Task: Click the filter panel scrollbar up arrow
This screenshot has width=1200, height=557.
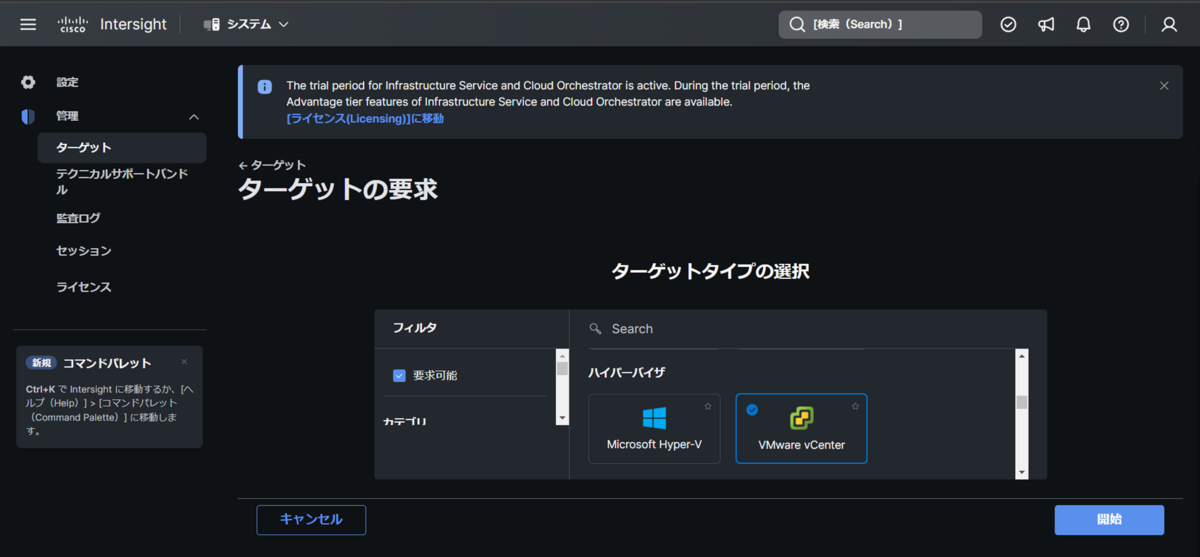Action: (x=562, y=354)
